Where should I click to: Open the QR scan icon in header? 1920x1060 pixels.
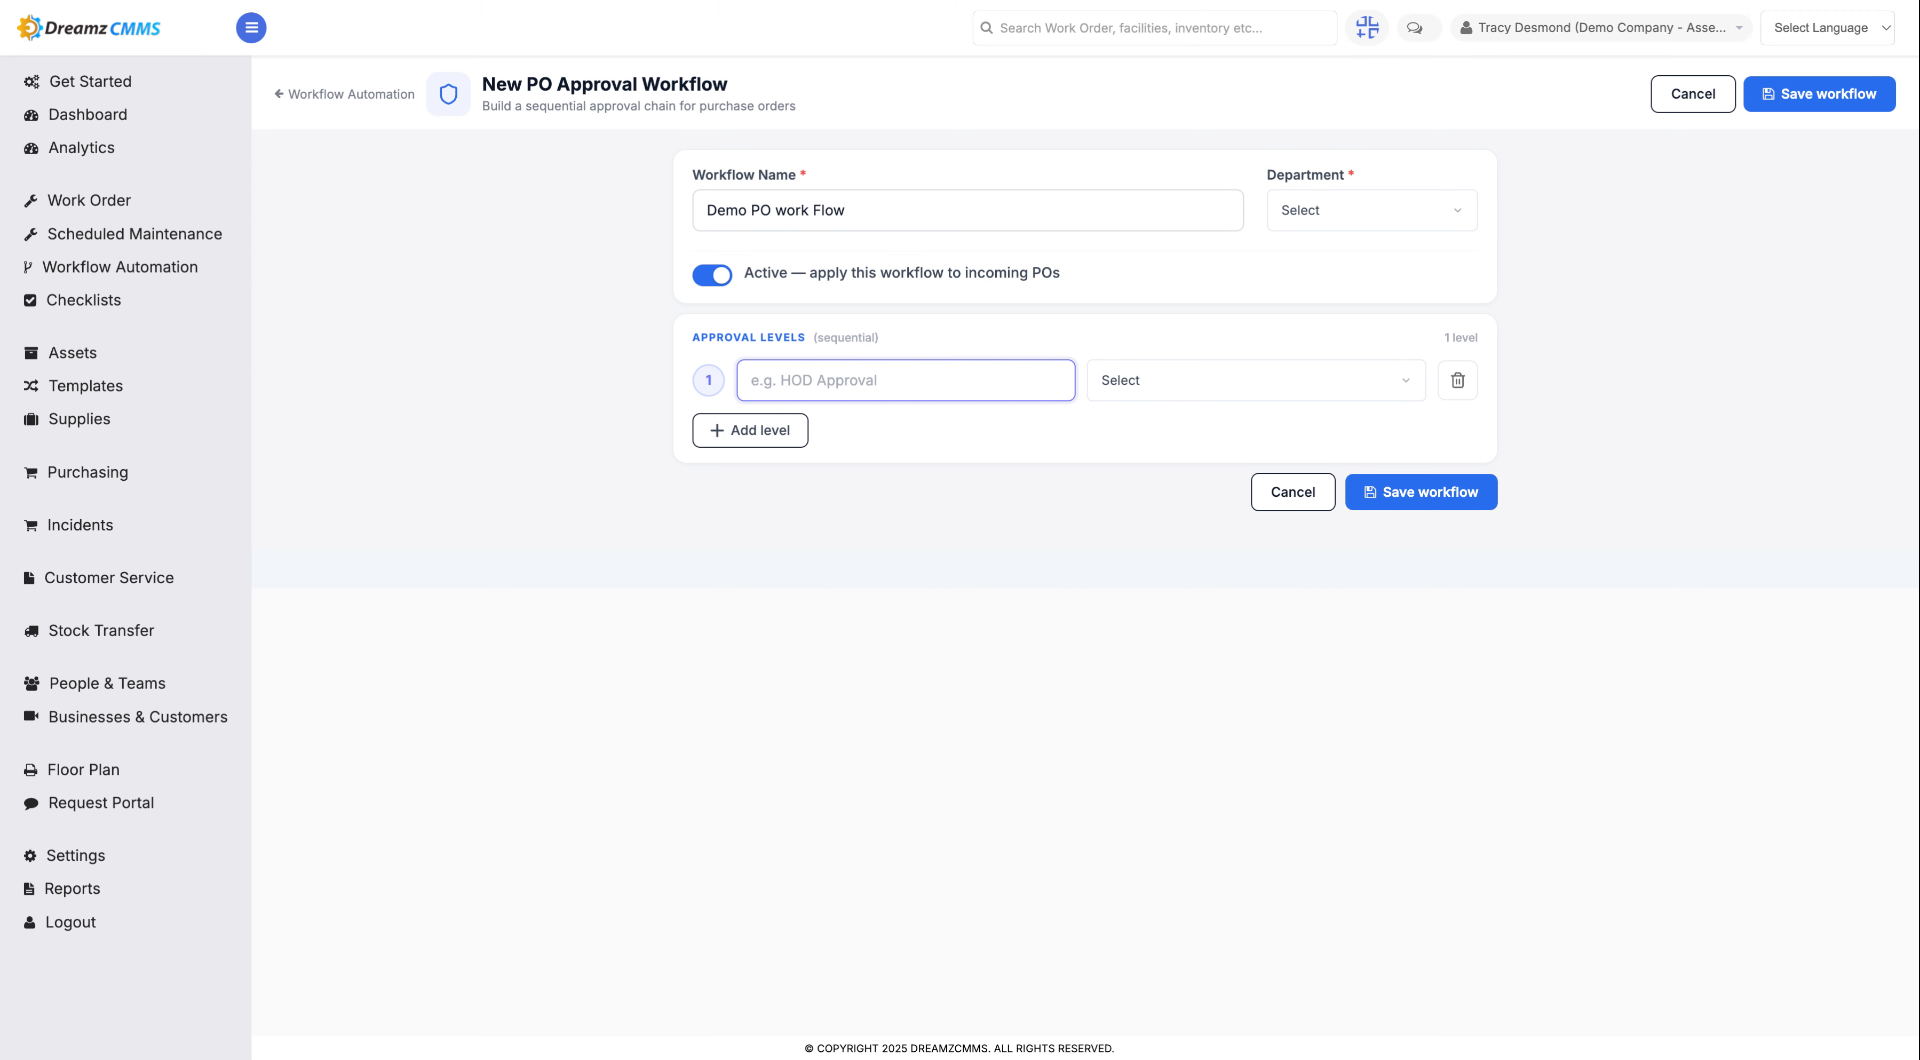tap(1367, 28)
